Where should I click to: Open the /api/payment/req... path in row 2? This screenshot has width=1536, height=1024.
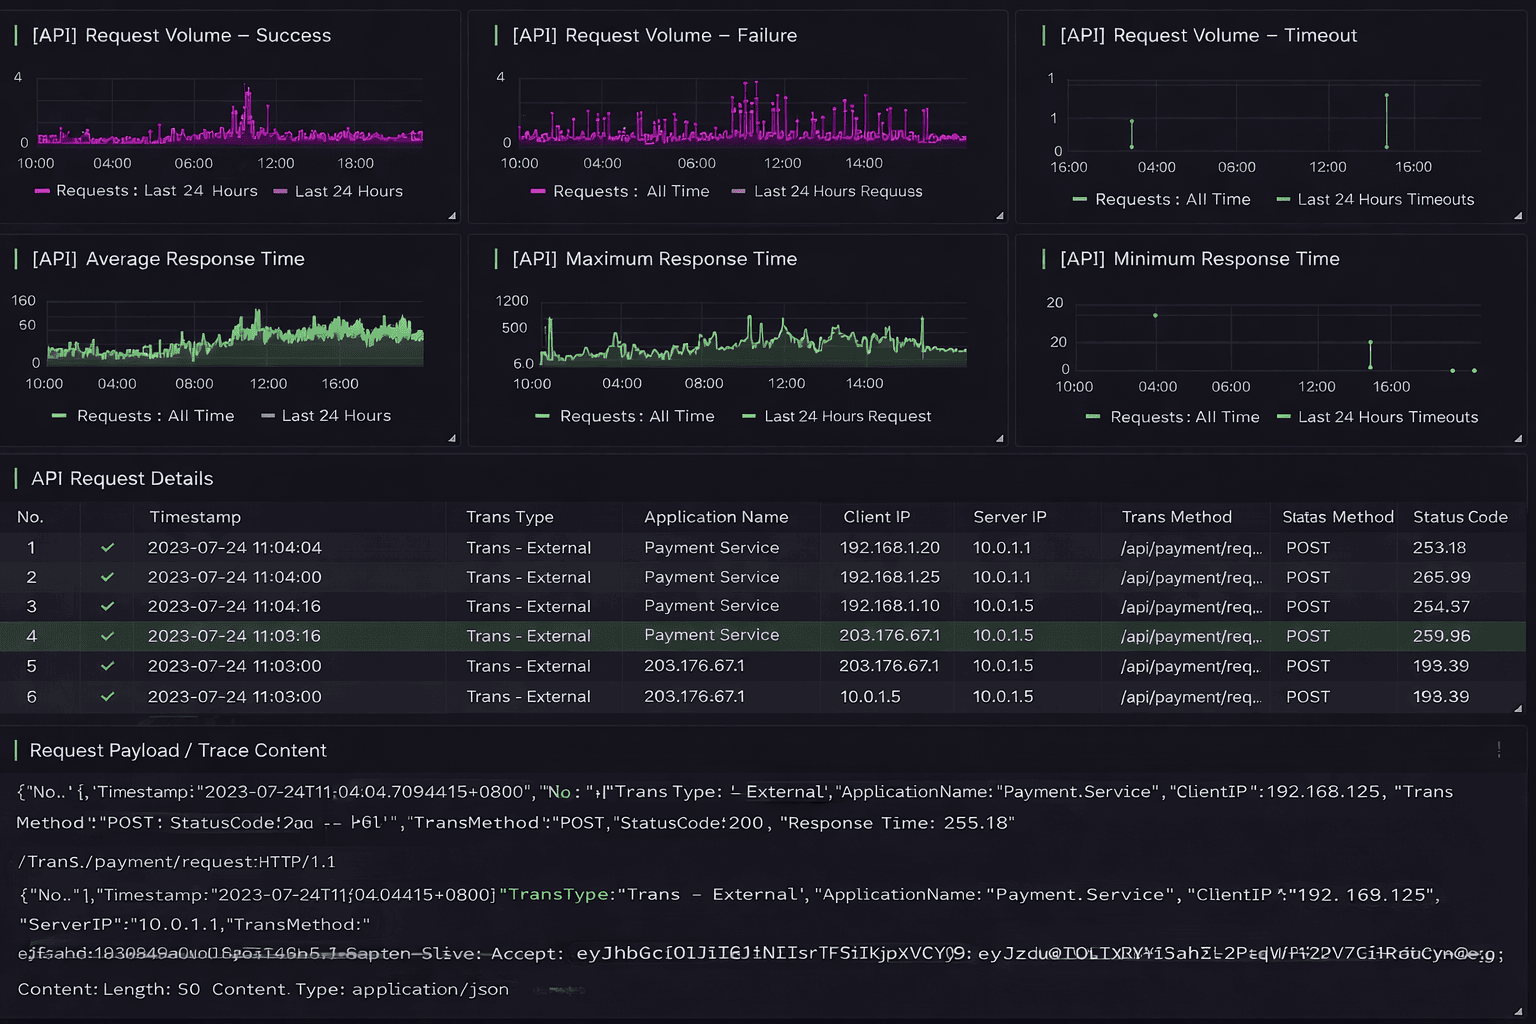[1191, 578]
